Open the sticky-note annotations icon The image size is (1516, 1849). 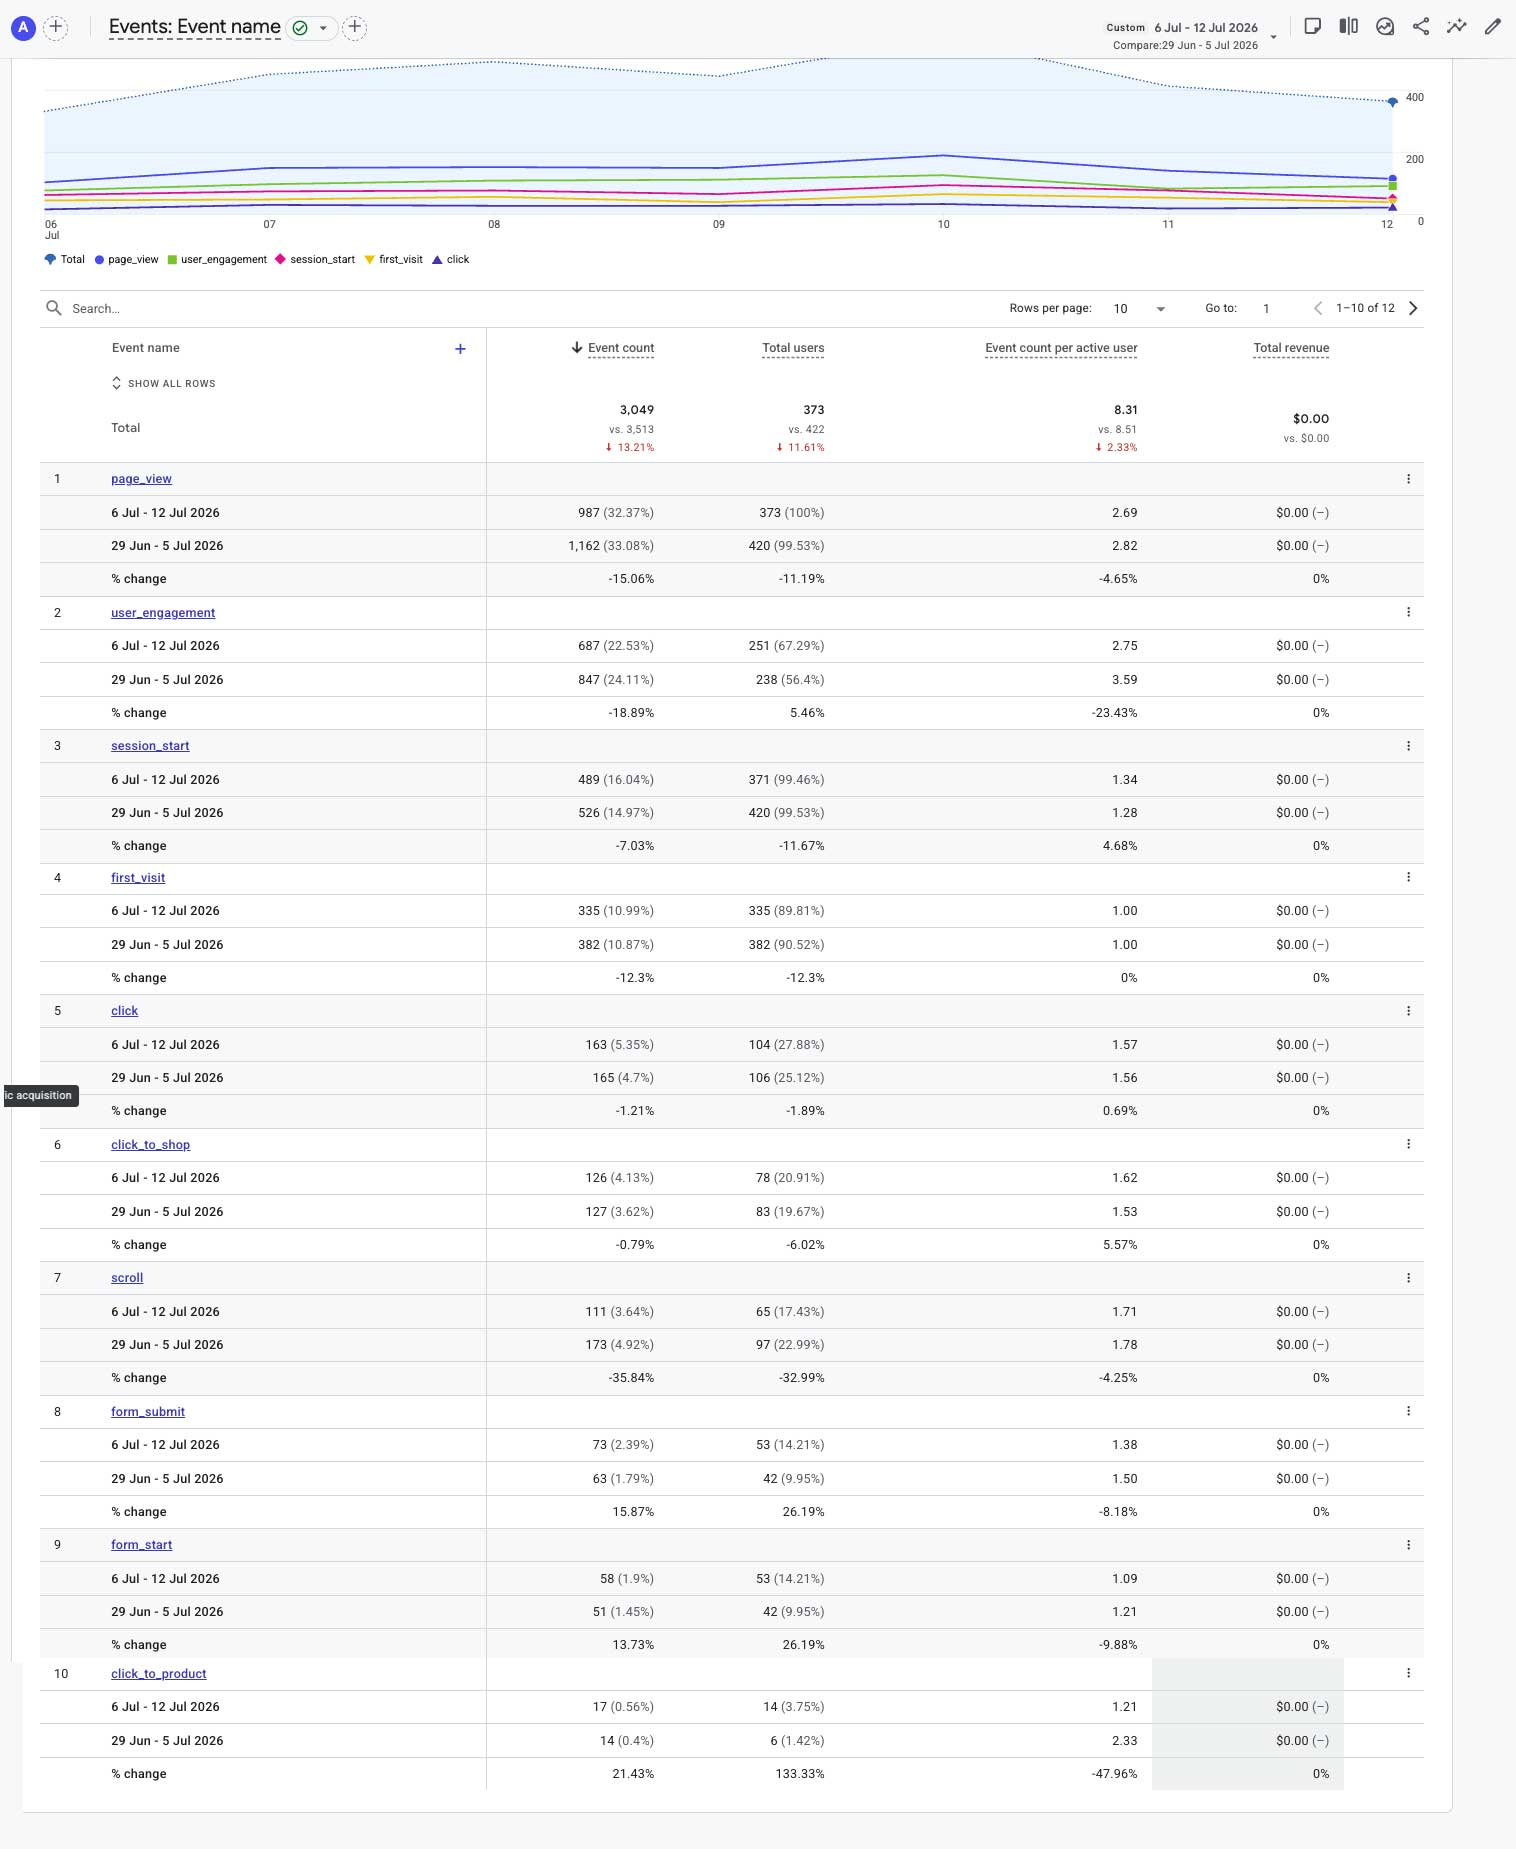point(1313,27)
